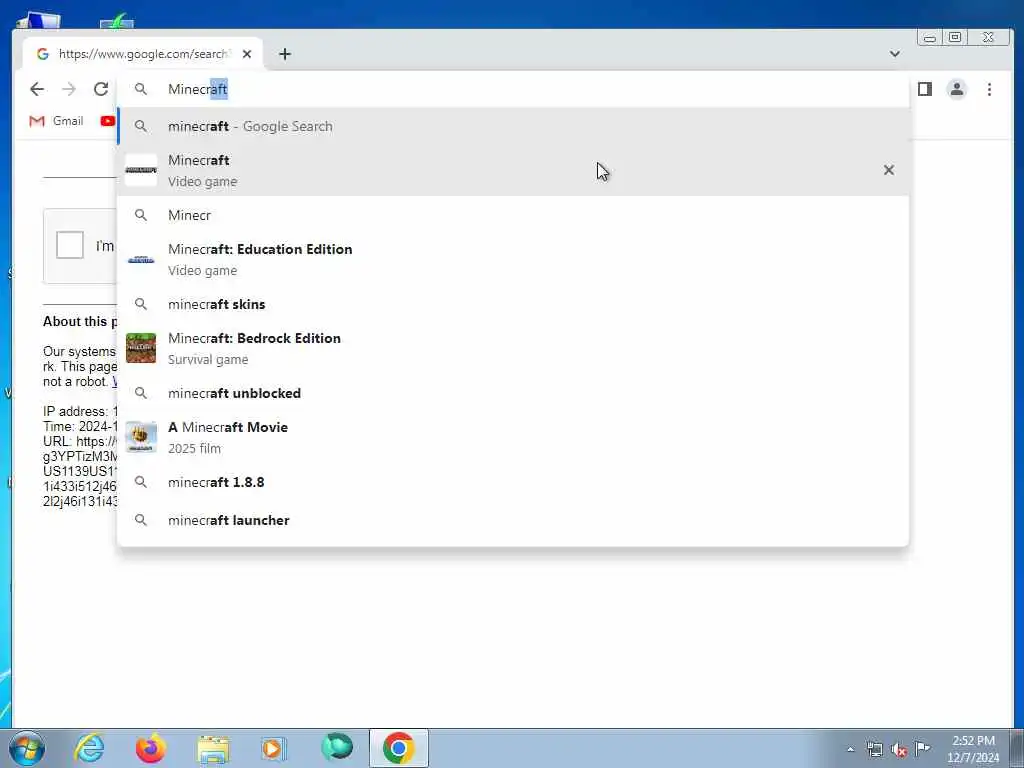Choose Minecraft: Bedrock Edition suggestion
The height and width of the screenshot is (768, 1024).
point(513,348)
